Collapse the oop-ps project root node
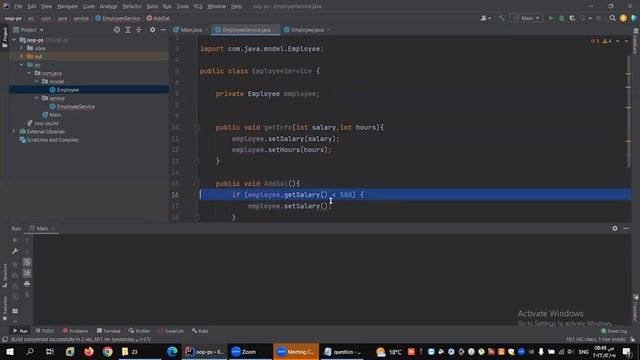 [x=14, y=40]
